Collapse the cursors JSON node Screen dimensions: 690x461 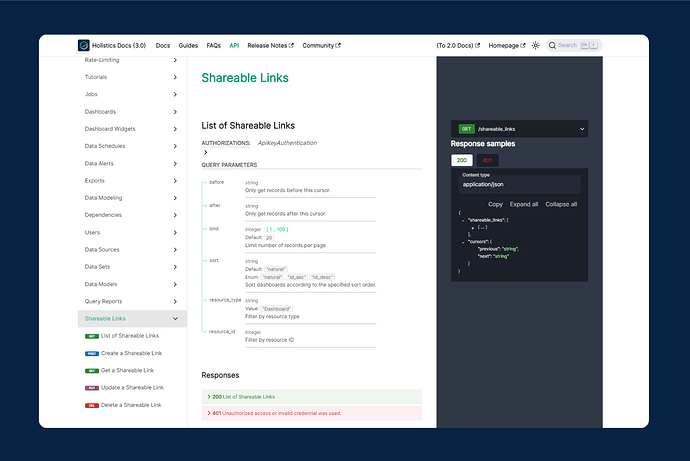click(x=463, y=242)
